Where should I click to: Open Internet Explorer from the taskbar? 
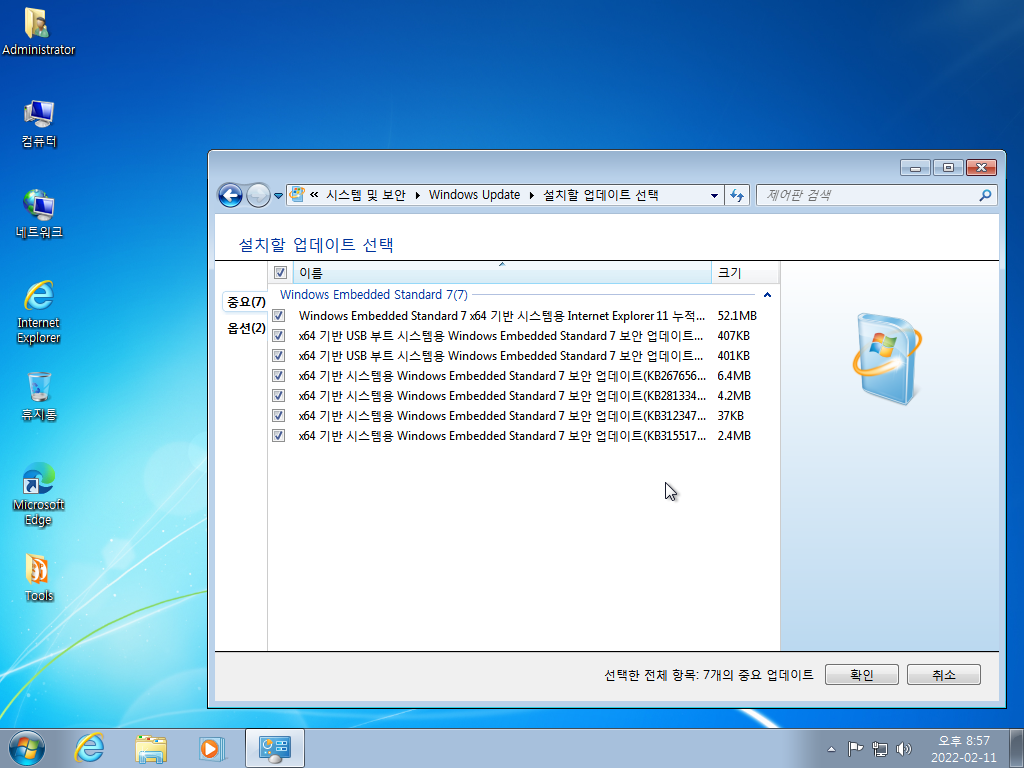(x=89, y=748)
